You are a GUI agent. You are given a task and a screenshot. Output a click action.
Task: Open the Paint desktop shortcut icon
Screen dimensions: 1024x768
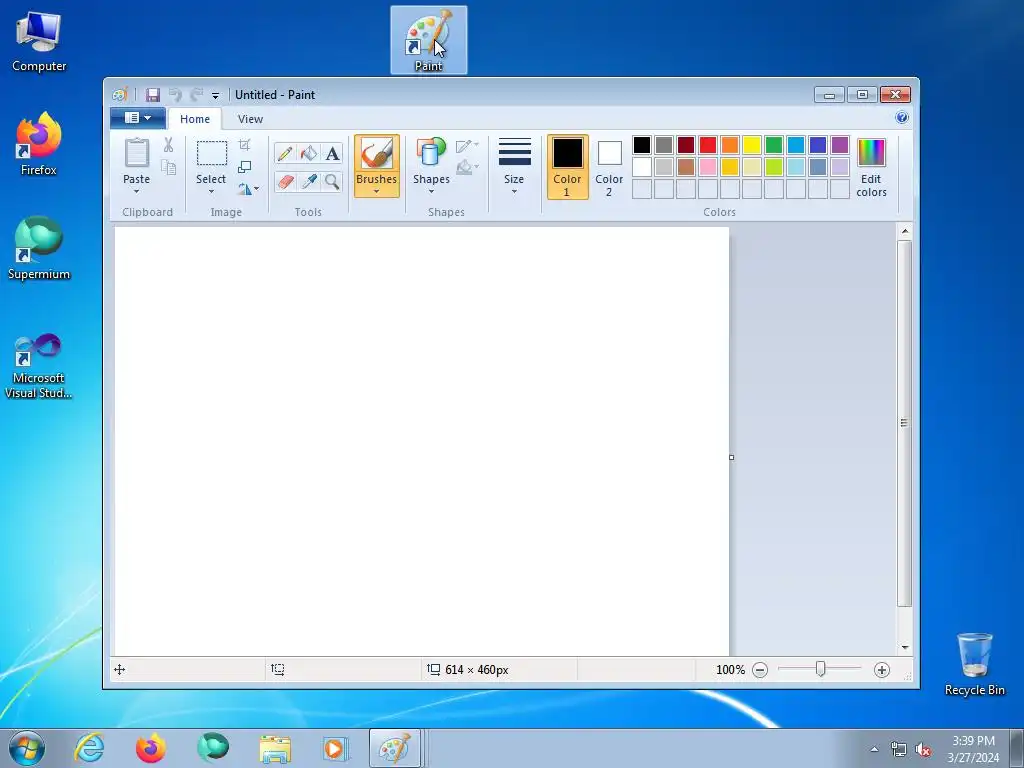(428, 40)
